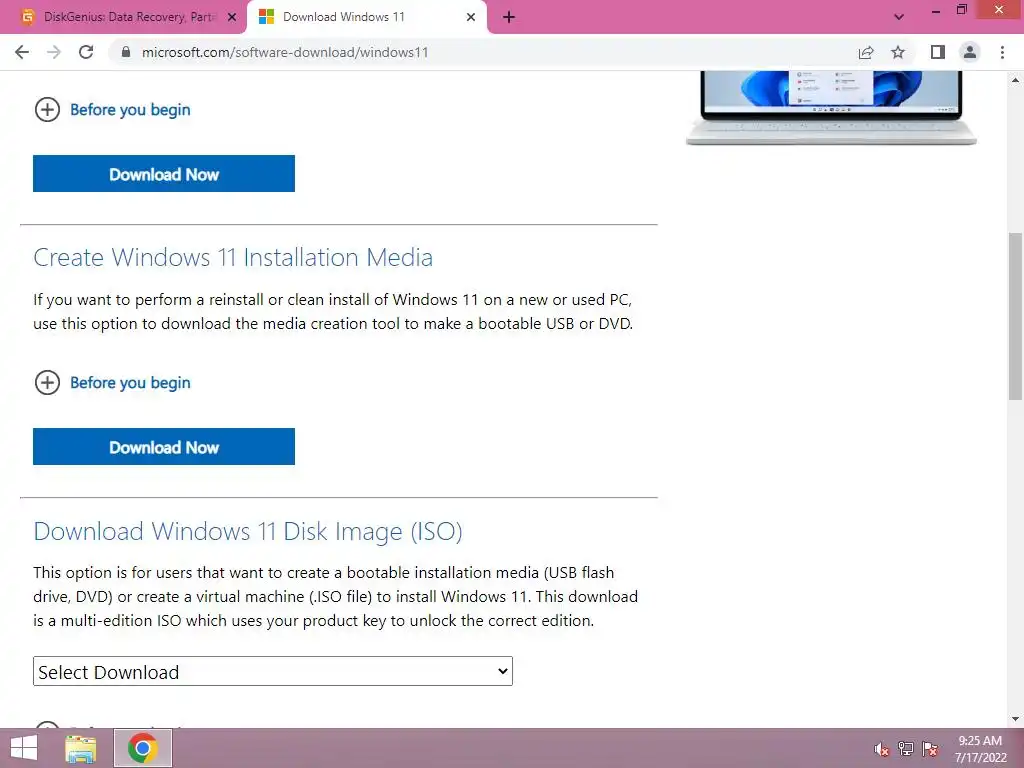The width and height of the screenshot is (1024, 768).
Task: Open the network tray icon
Action: 906,749
